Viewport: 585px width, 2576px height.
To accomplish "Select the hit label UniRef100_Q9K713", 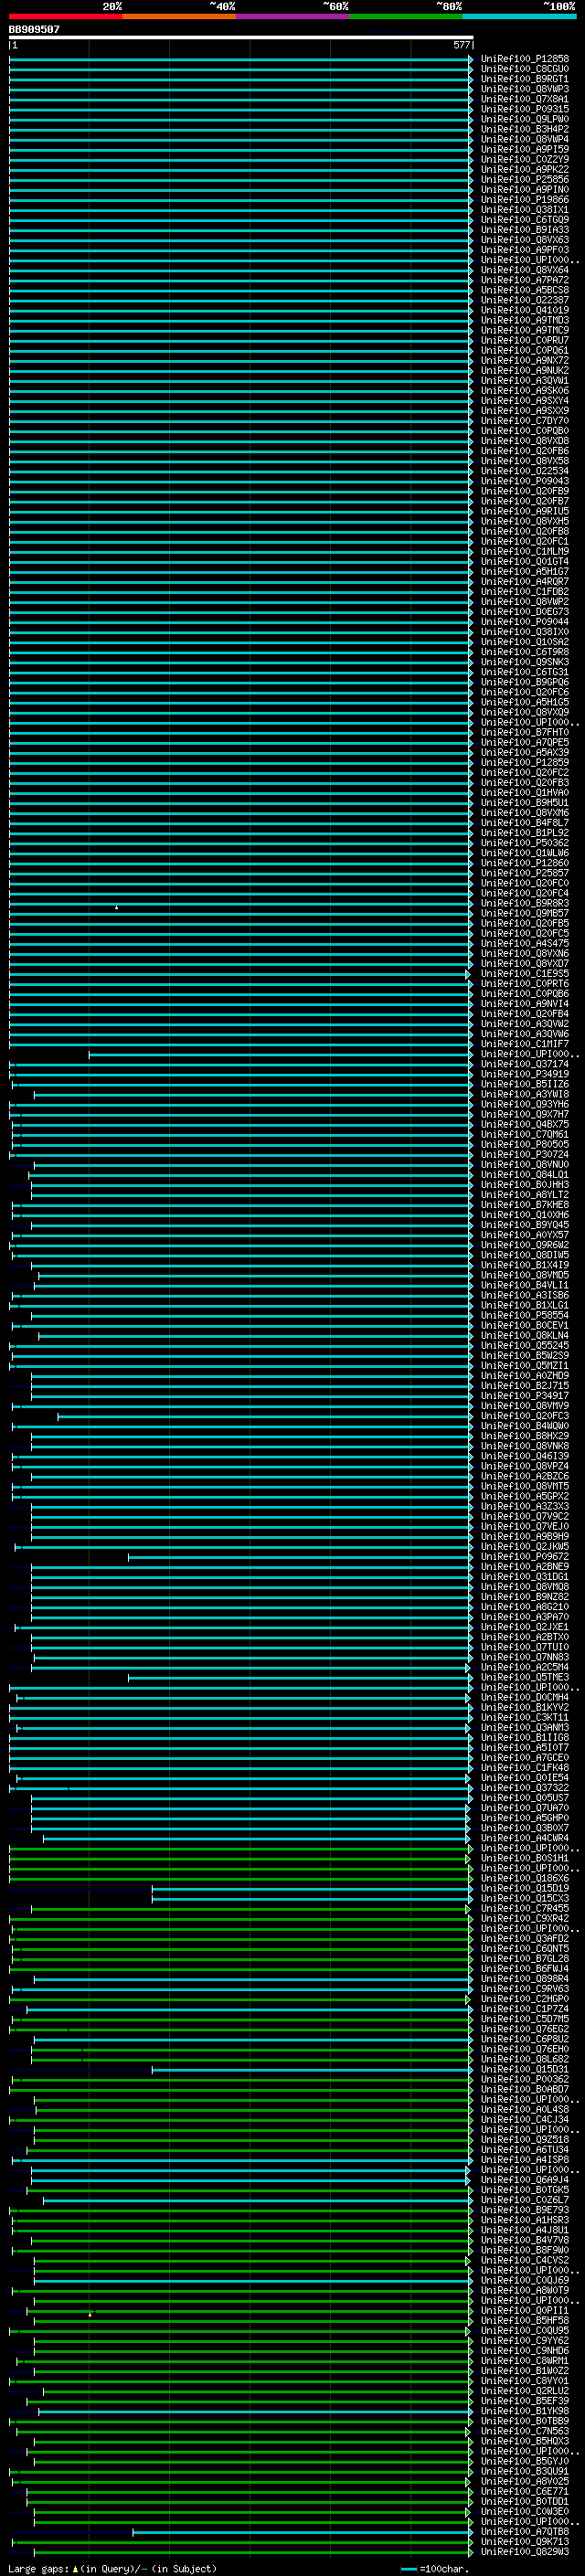I will (x=525, y=2541).
